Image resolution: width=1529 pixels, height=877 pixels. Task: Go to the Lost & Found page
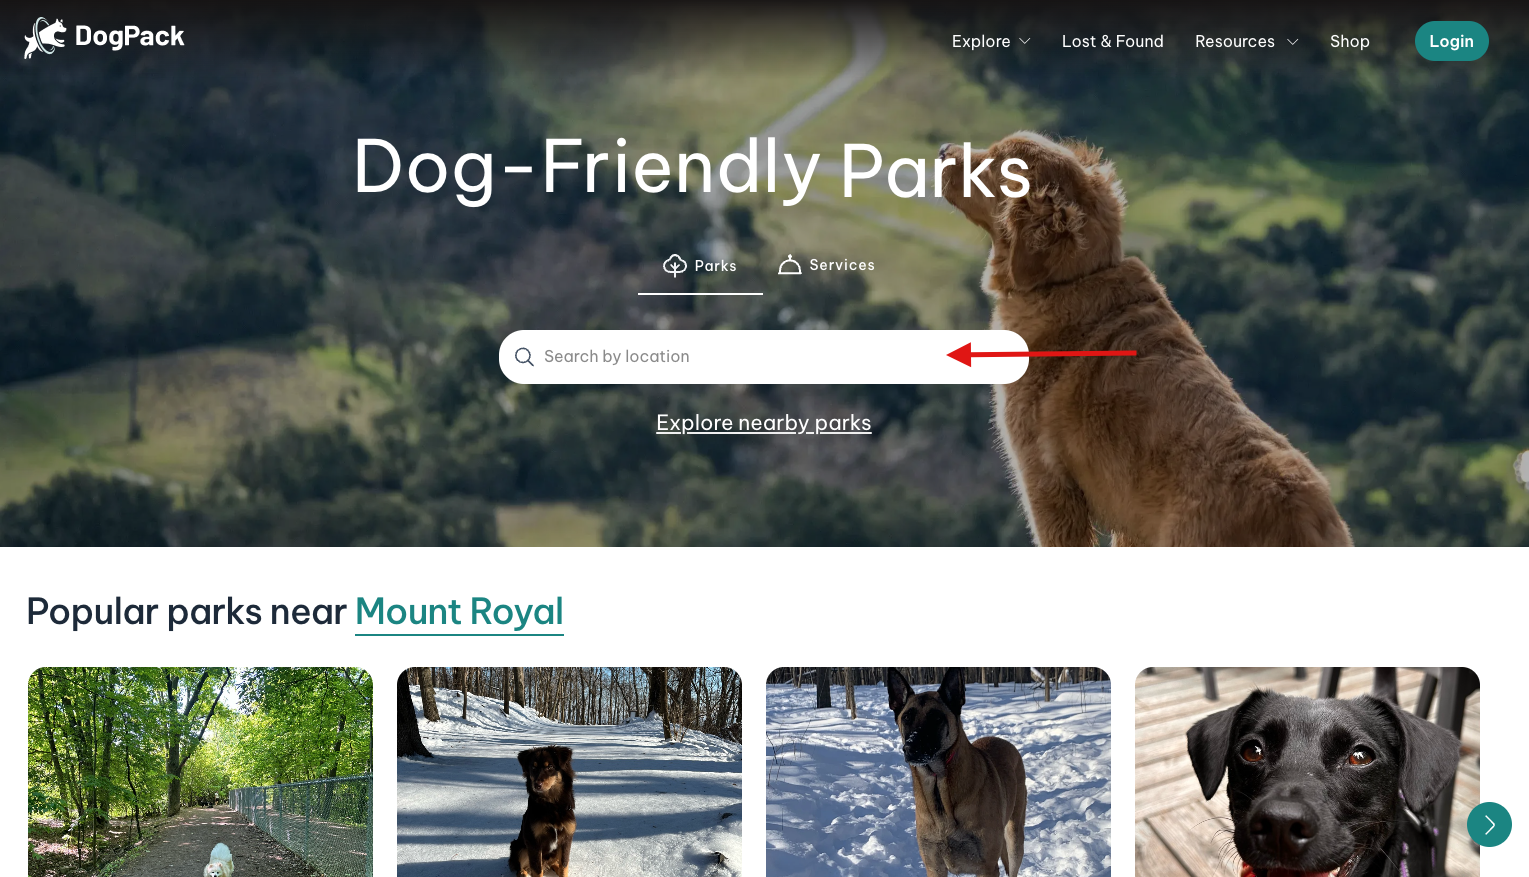click(1112, 41)
